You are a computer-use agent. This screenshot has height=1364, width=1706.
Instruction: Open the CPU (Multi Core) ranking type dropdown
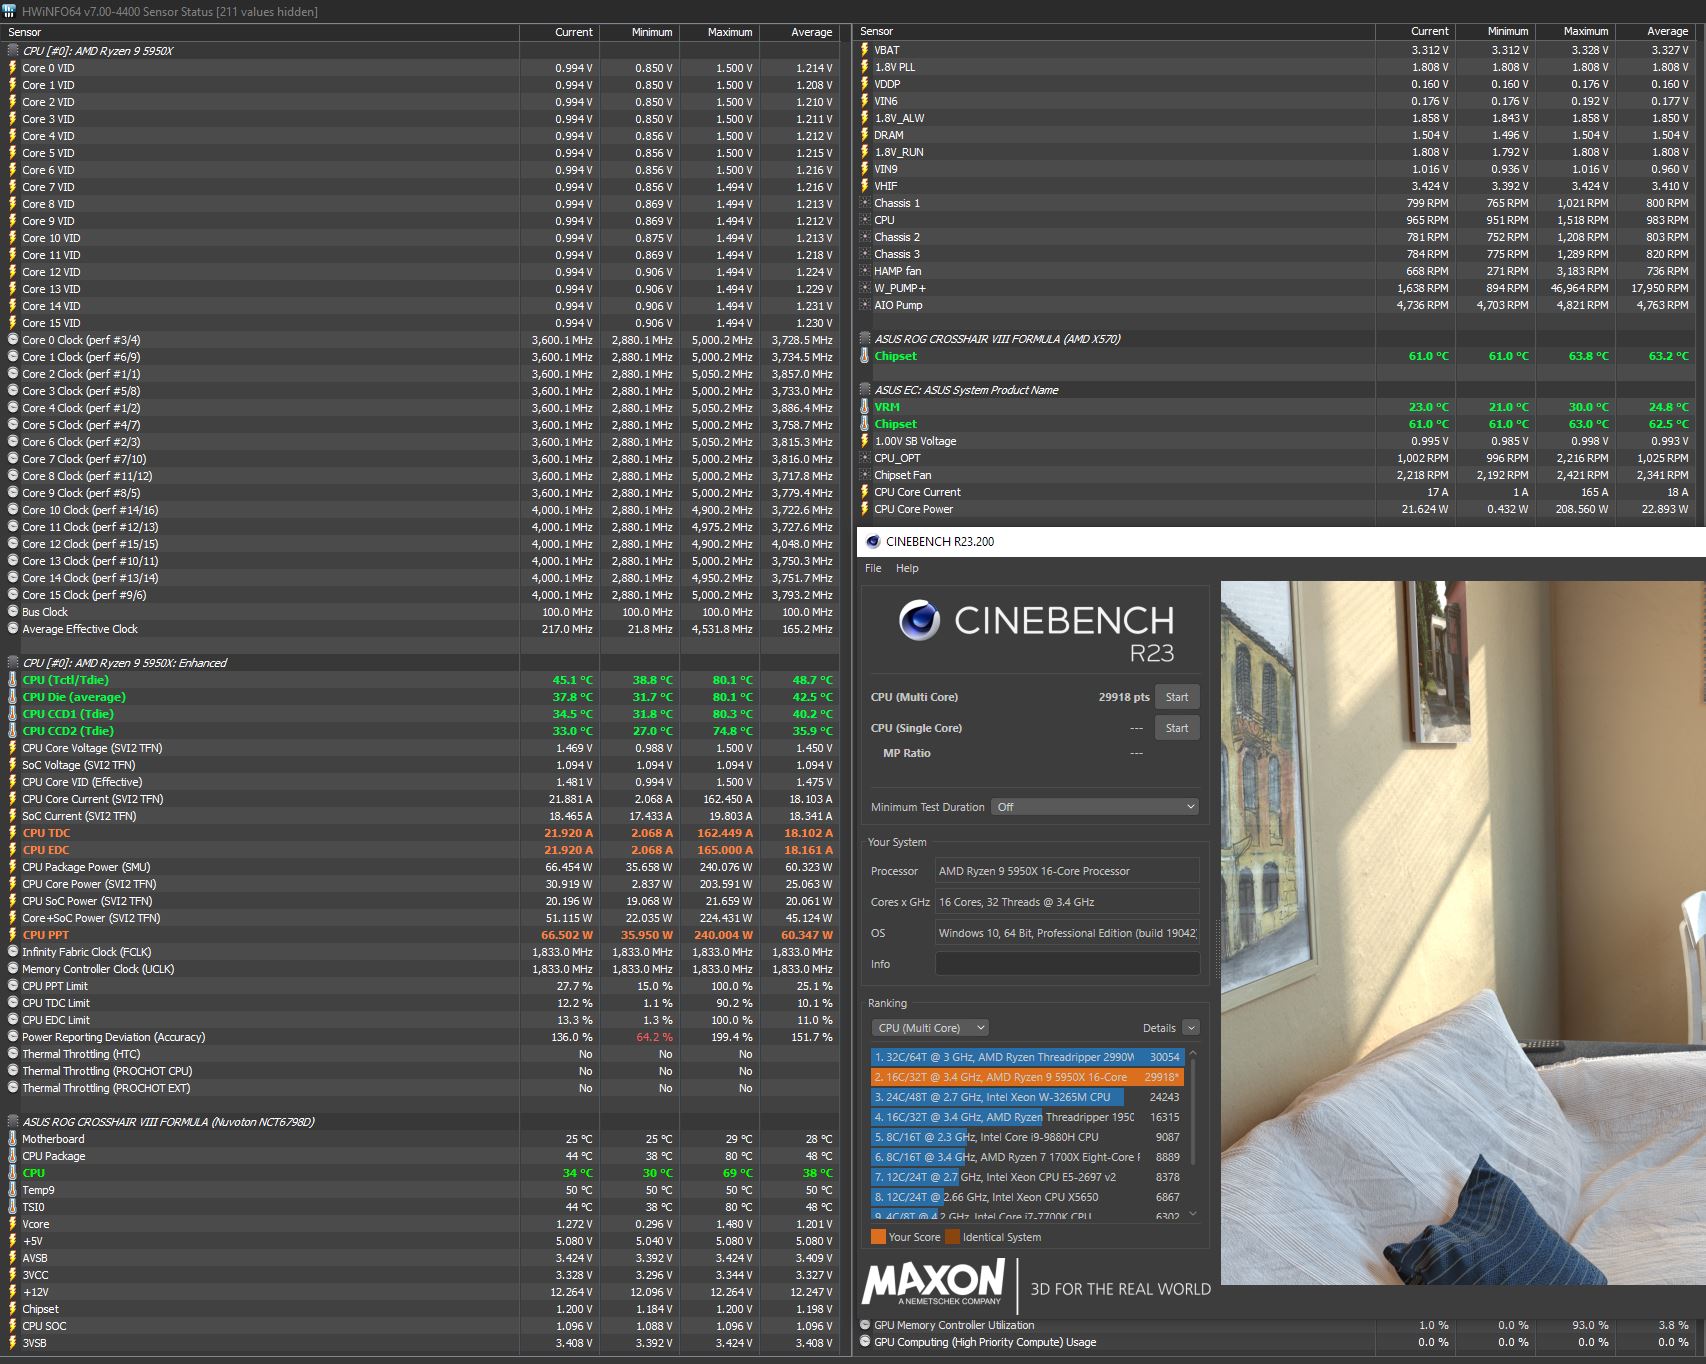(931, 1028)
